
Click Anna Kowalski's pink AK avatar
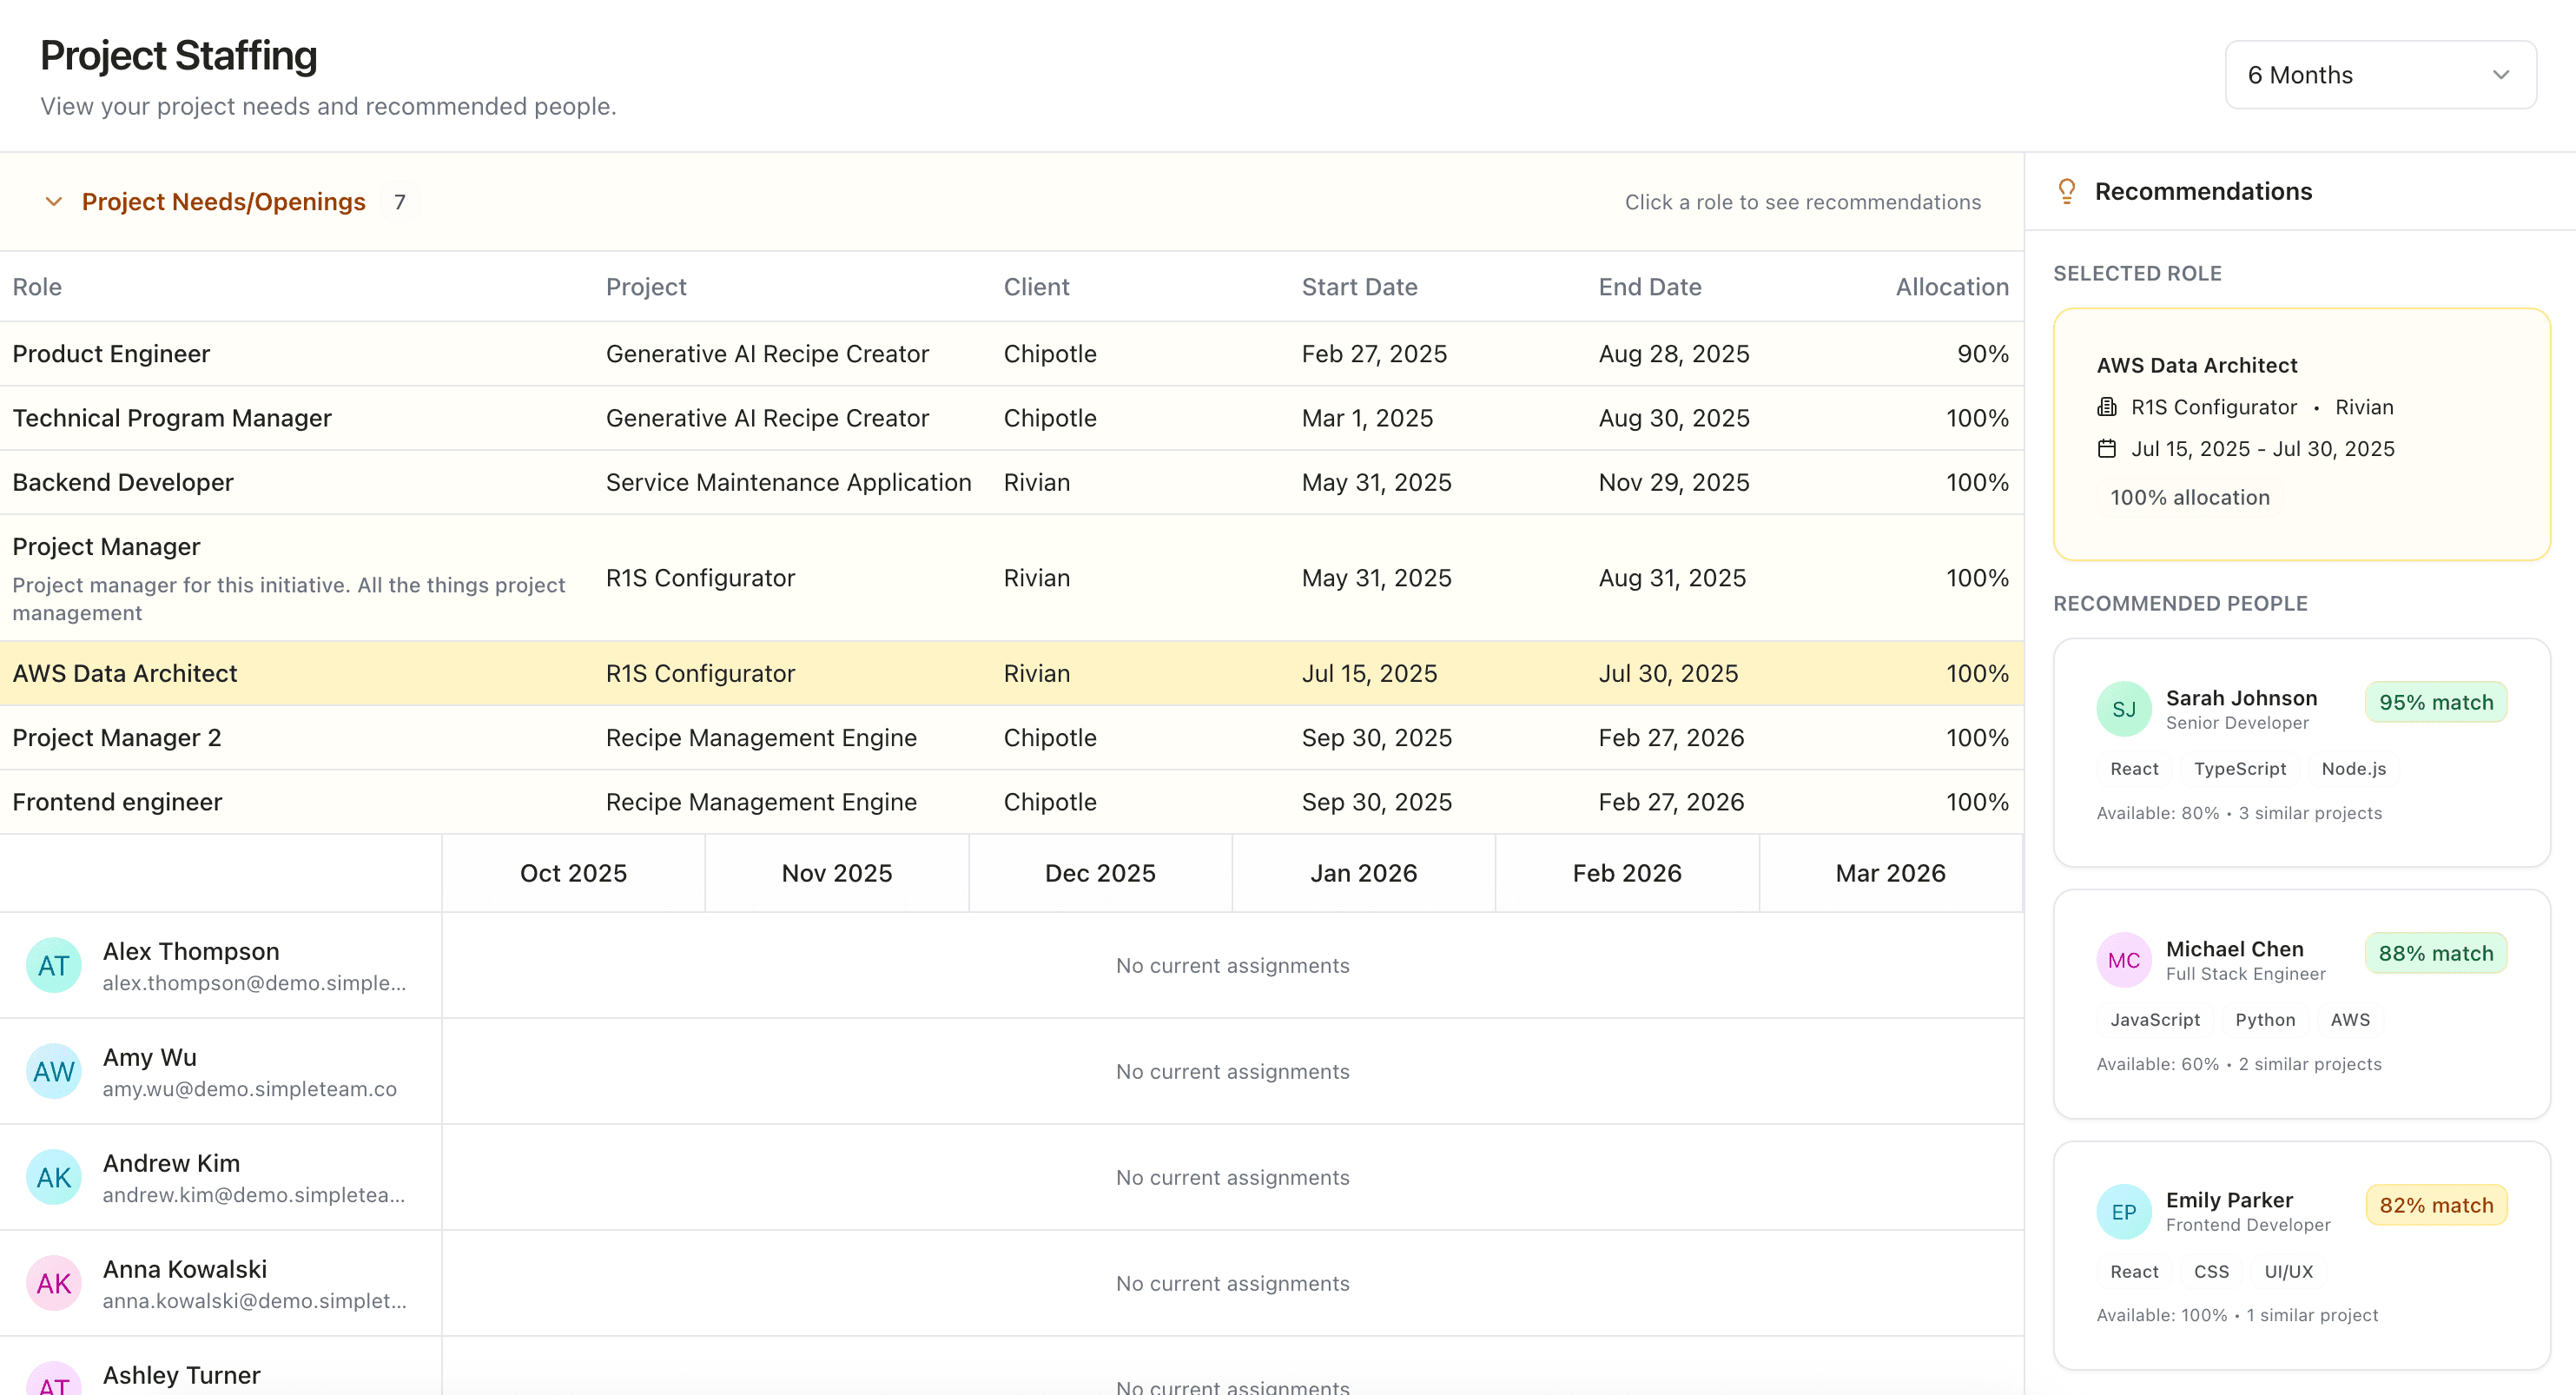click(54, 1283)
